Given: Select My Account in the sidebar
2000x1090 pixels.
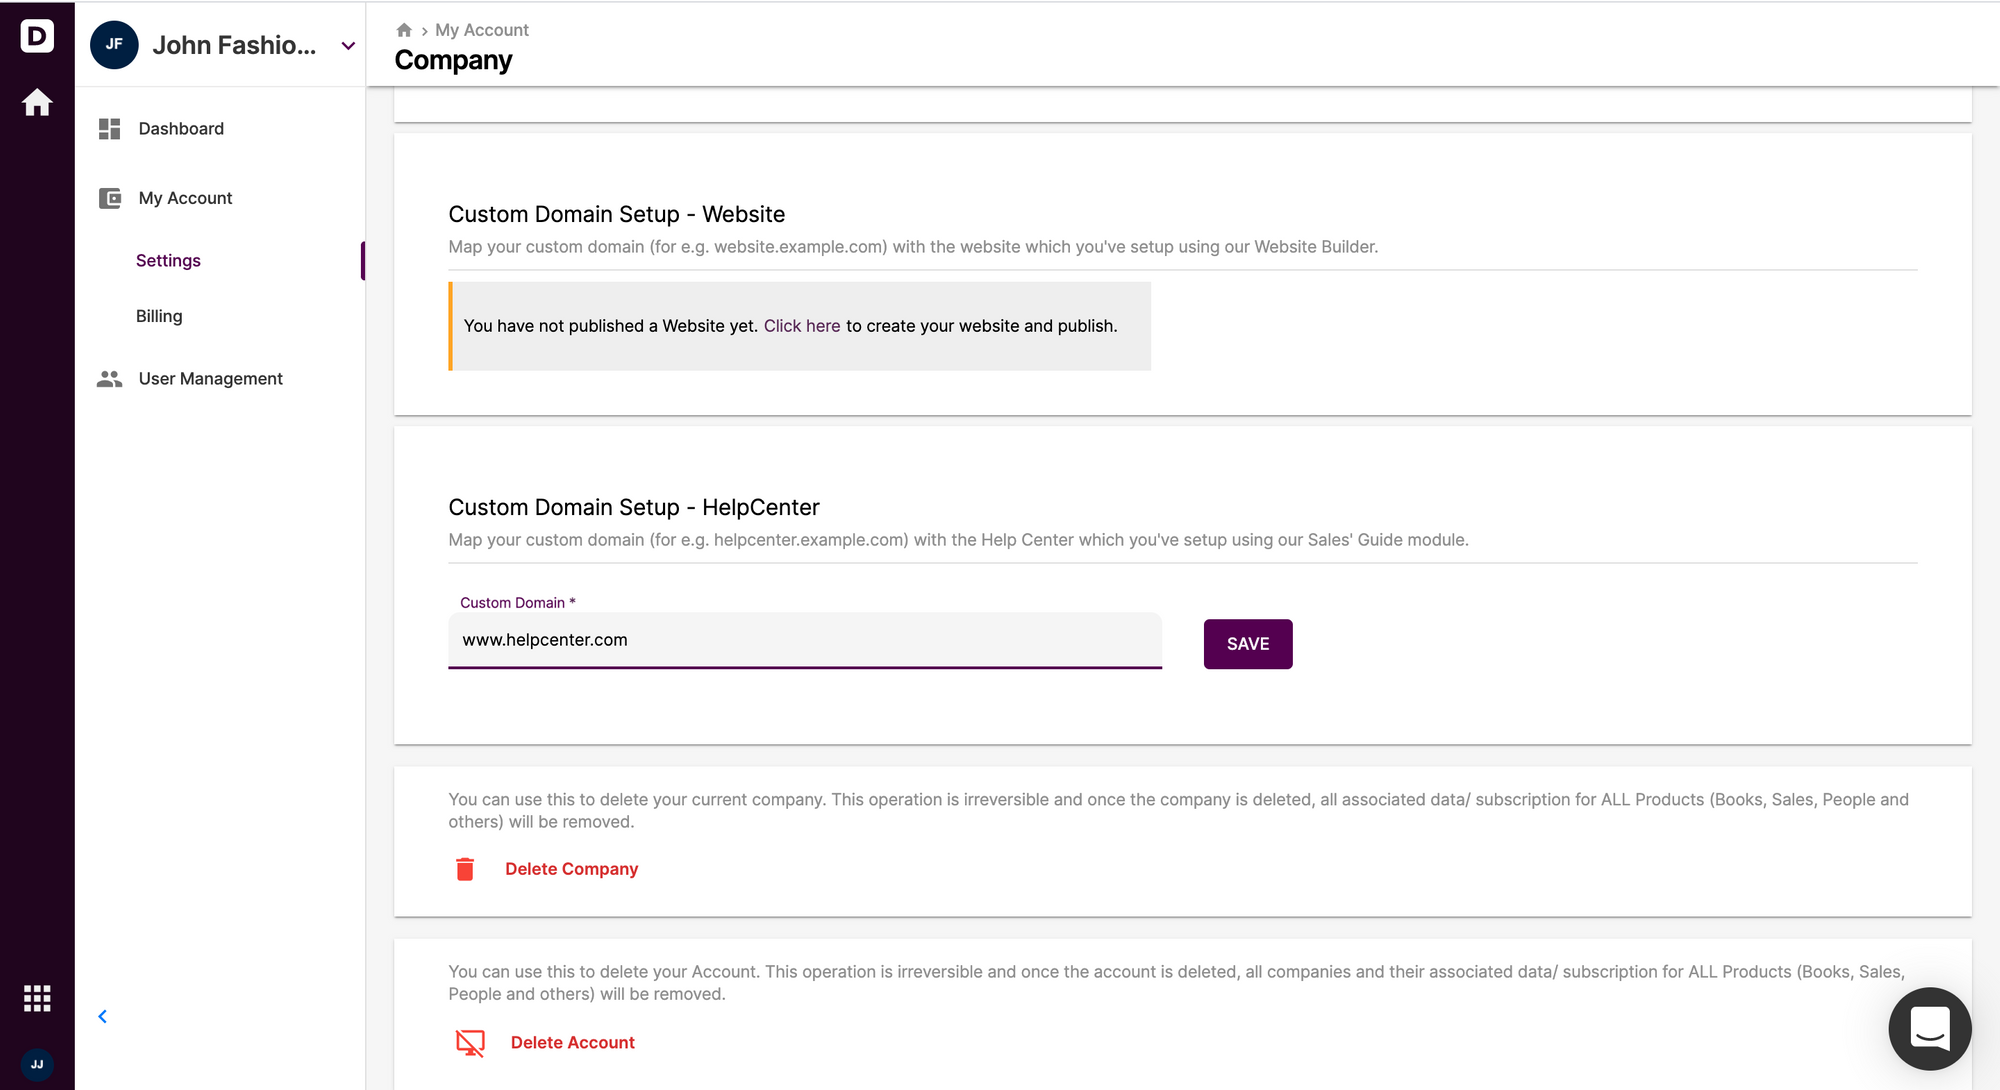Looking at the screenshot, I should (x=185, y=198).
